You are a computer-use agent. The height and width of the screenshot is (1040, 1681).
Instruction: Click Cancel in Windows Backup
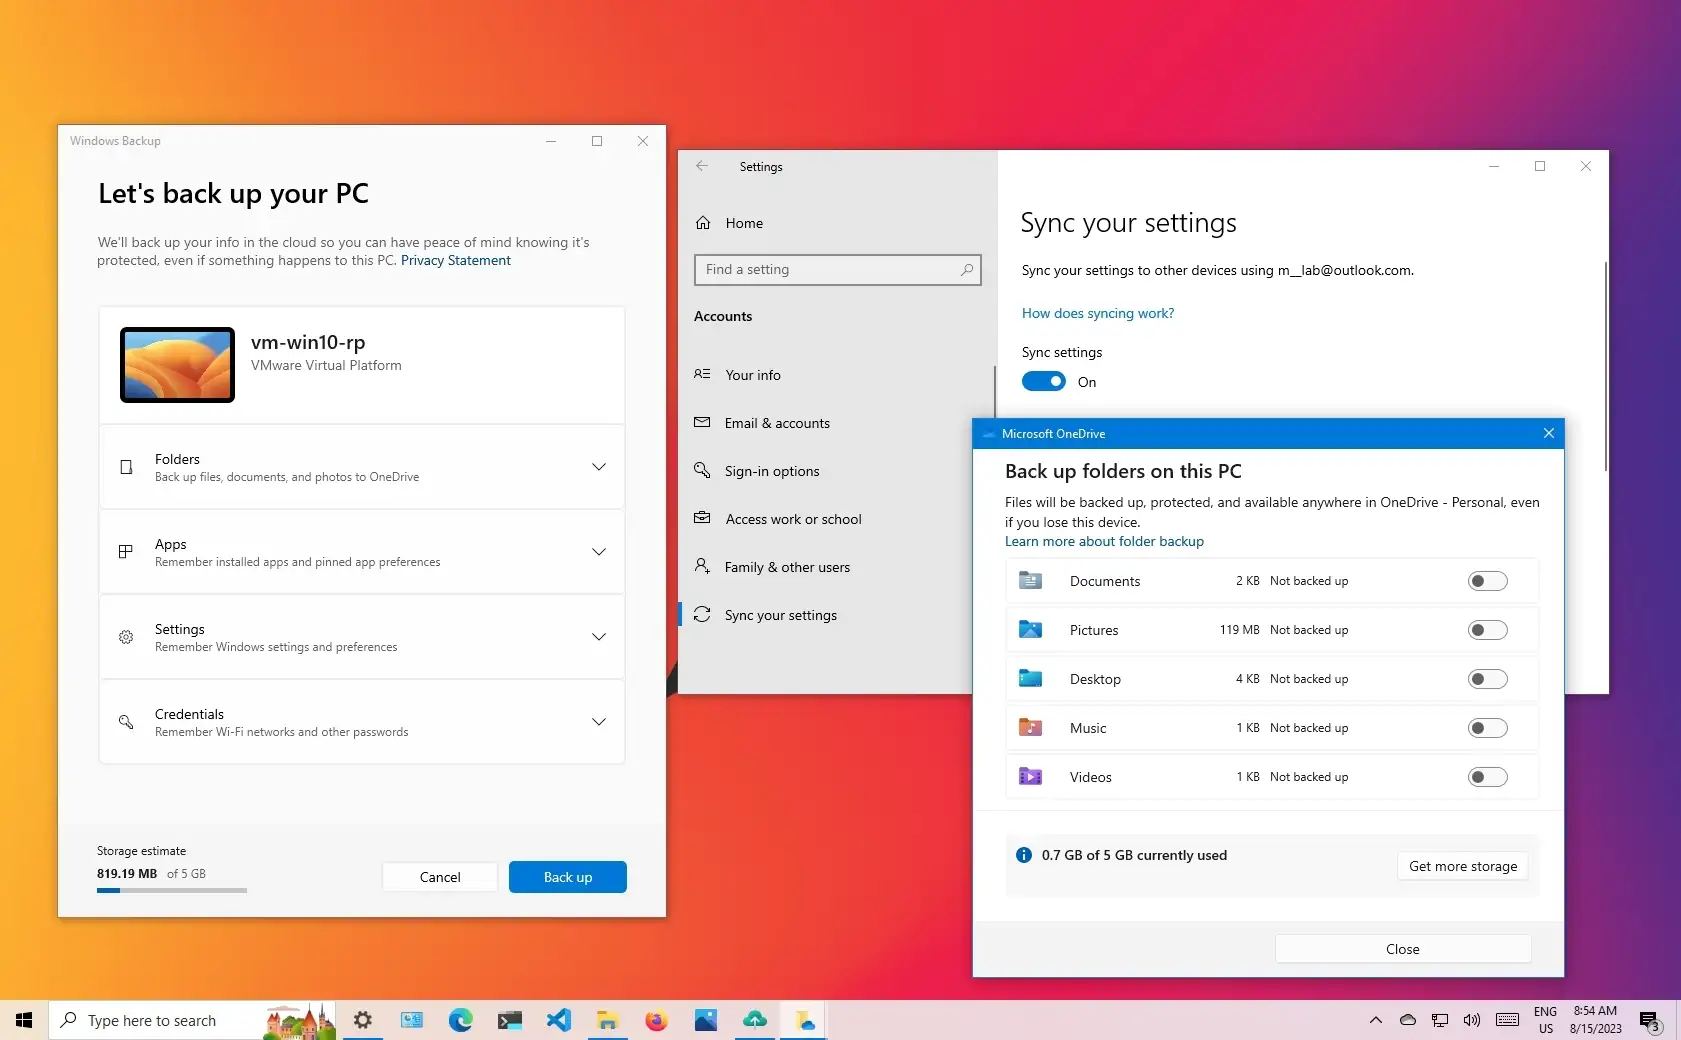[x=440, y=877]
